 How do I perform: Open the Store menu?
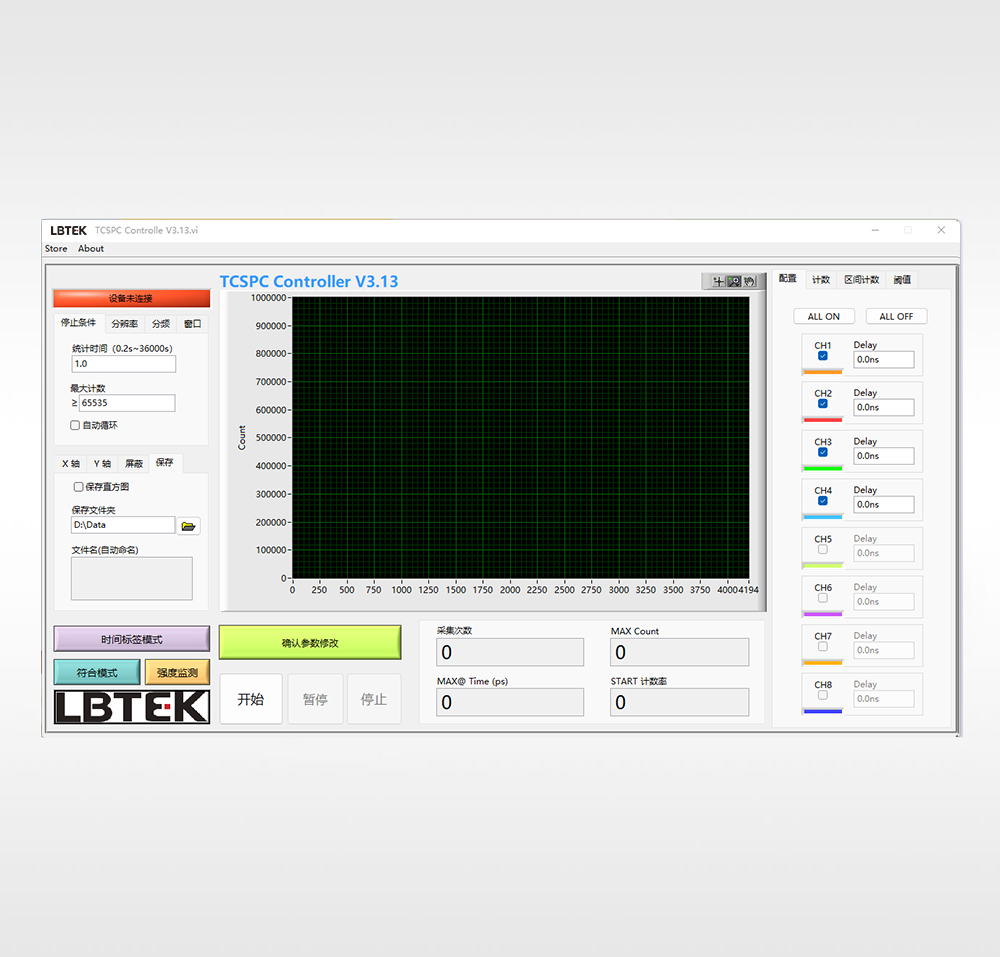[x=56, y=249]
